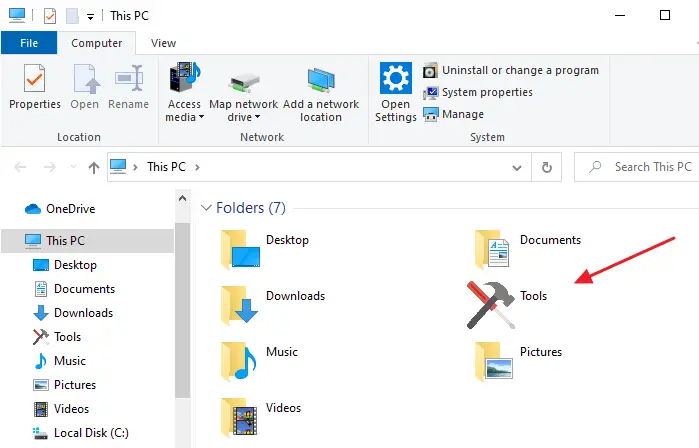Open the Properties ribbon button

(35, 87)
